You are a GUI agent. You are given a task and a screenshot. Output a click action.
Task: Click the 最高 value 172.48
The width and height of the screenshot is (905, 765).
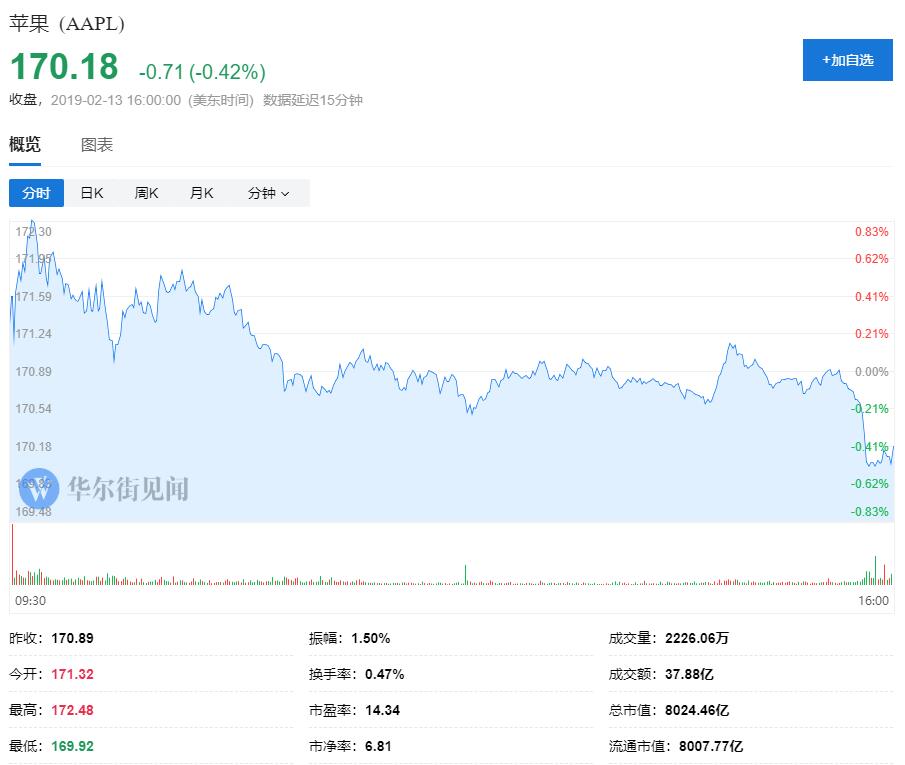(x=72, y=710)
